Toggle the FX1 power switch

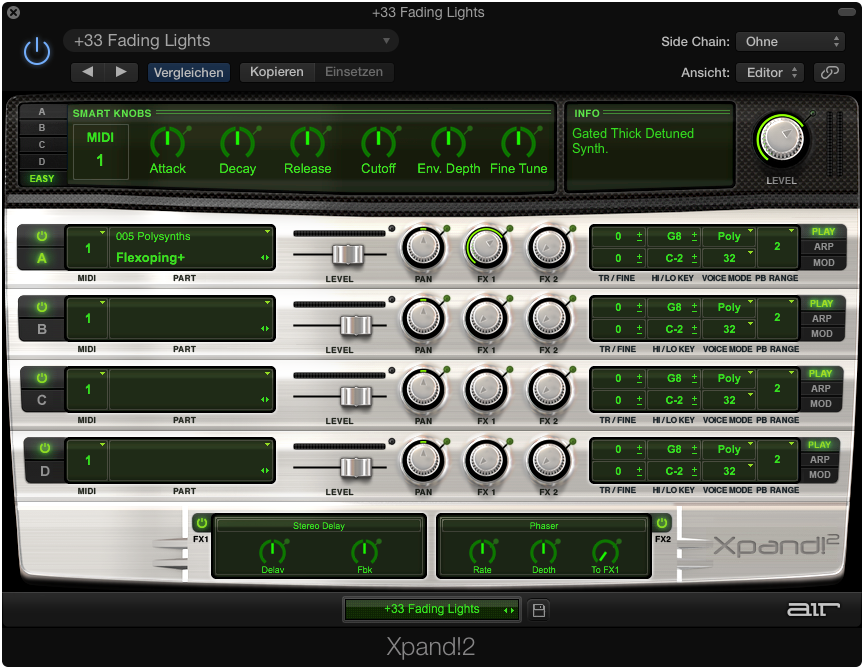[x=201, y=523]
